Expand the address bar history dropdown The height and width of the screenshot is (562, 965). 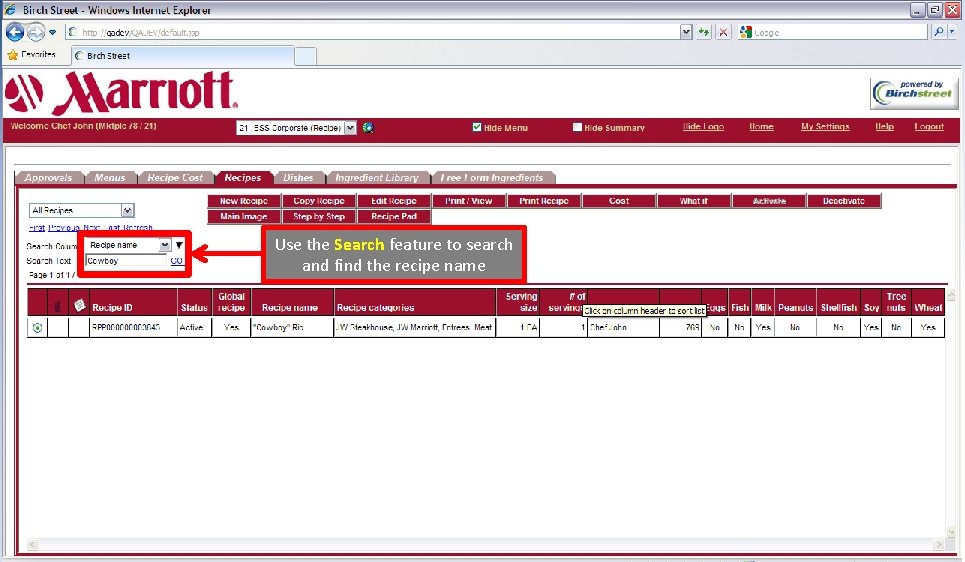[686, 32]
